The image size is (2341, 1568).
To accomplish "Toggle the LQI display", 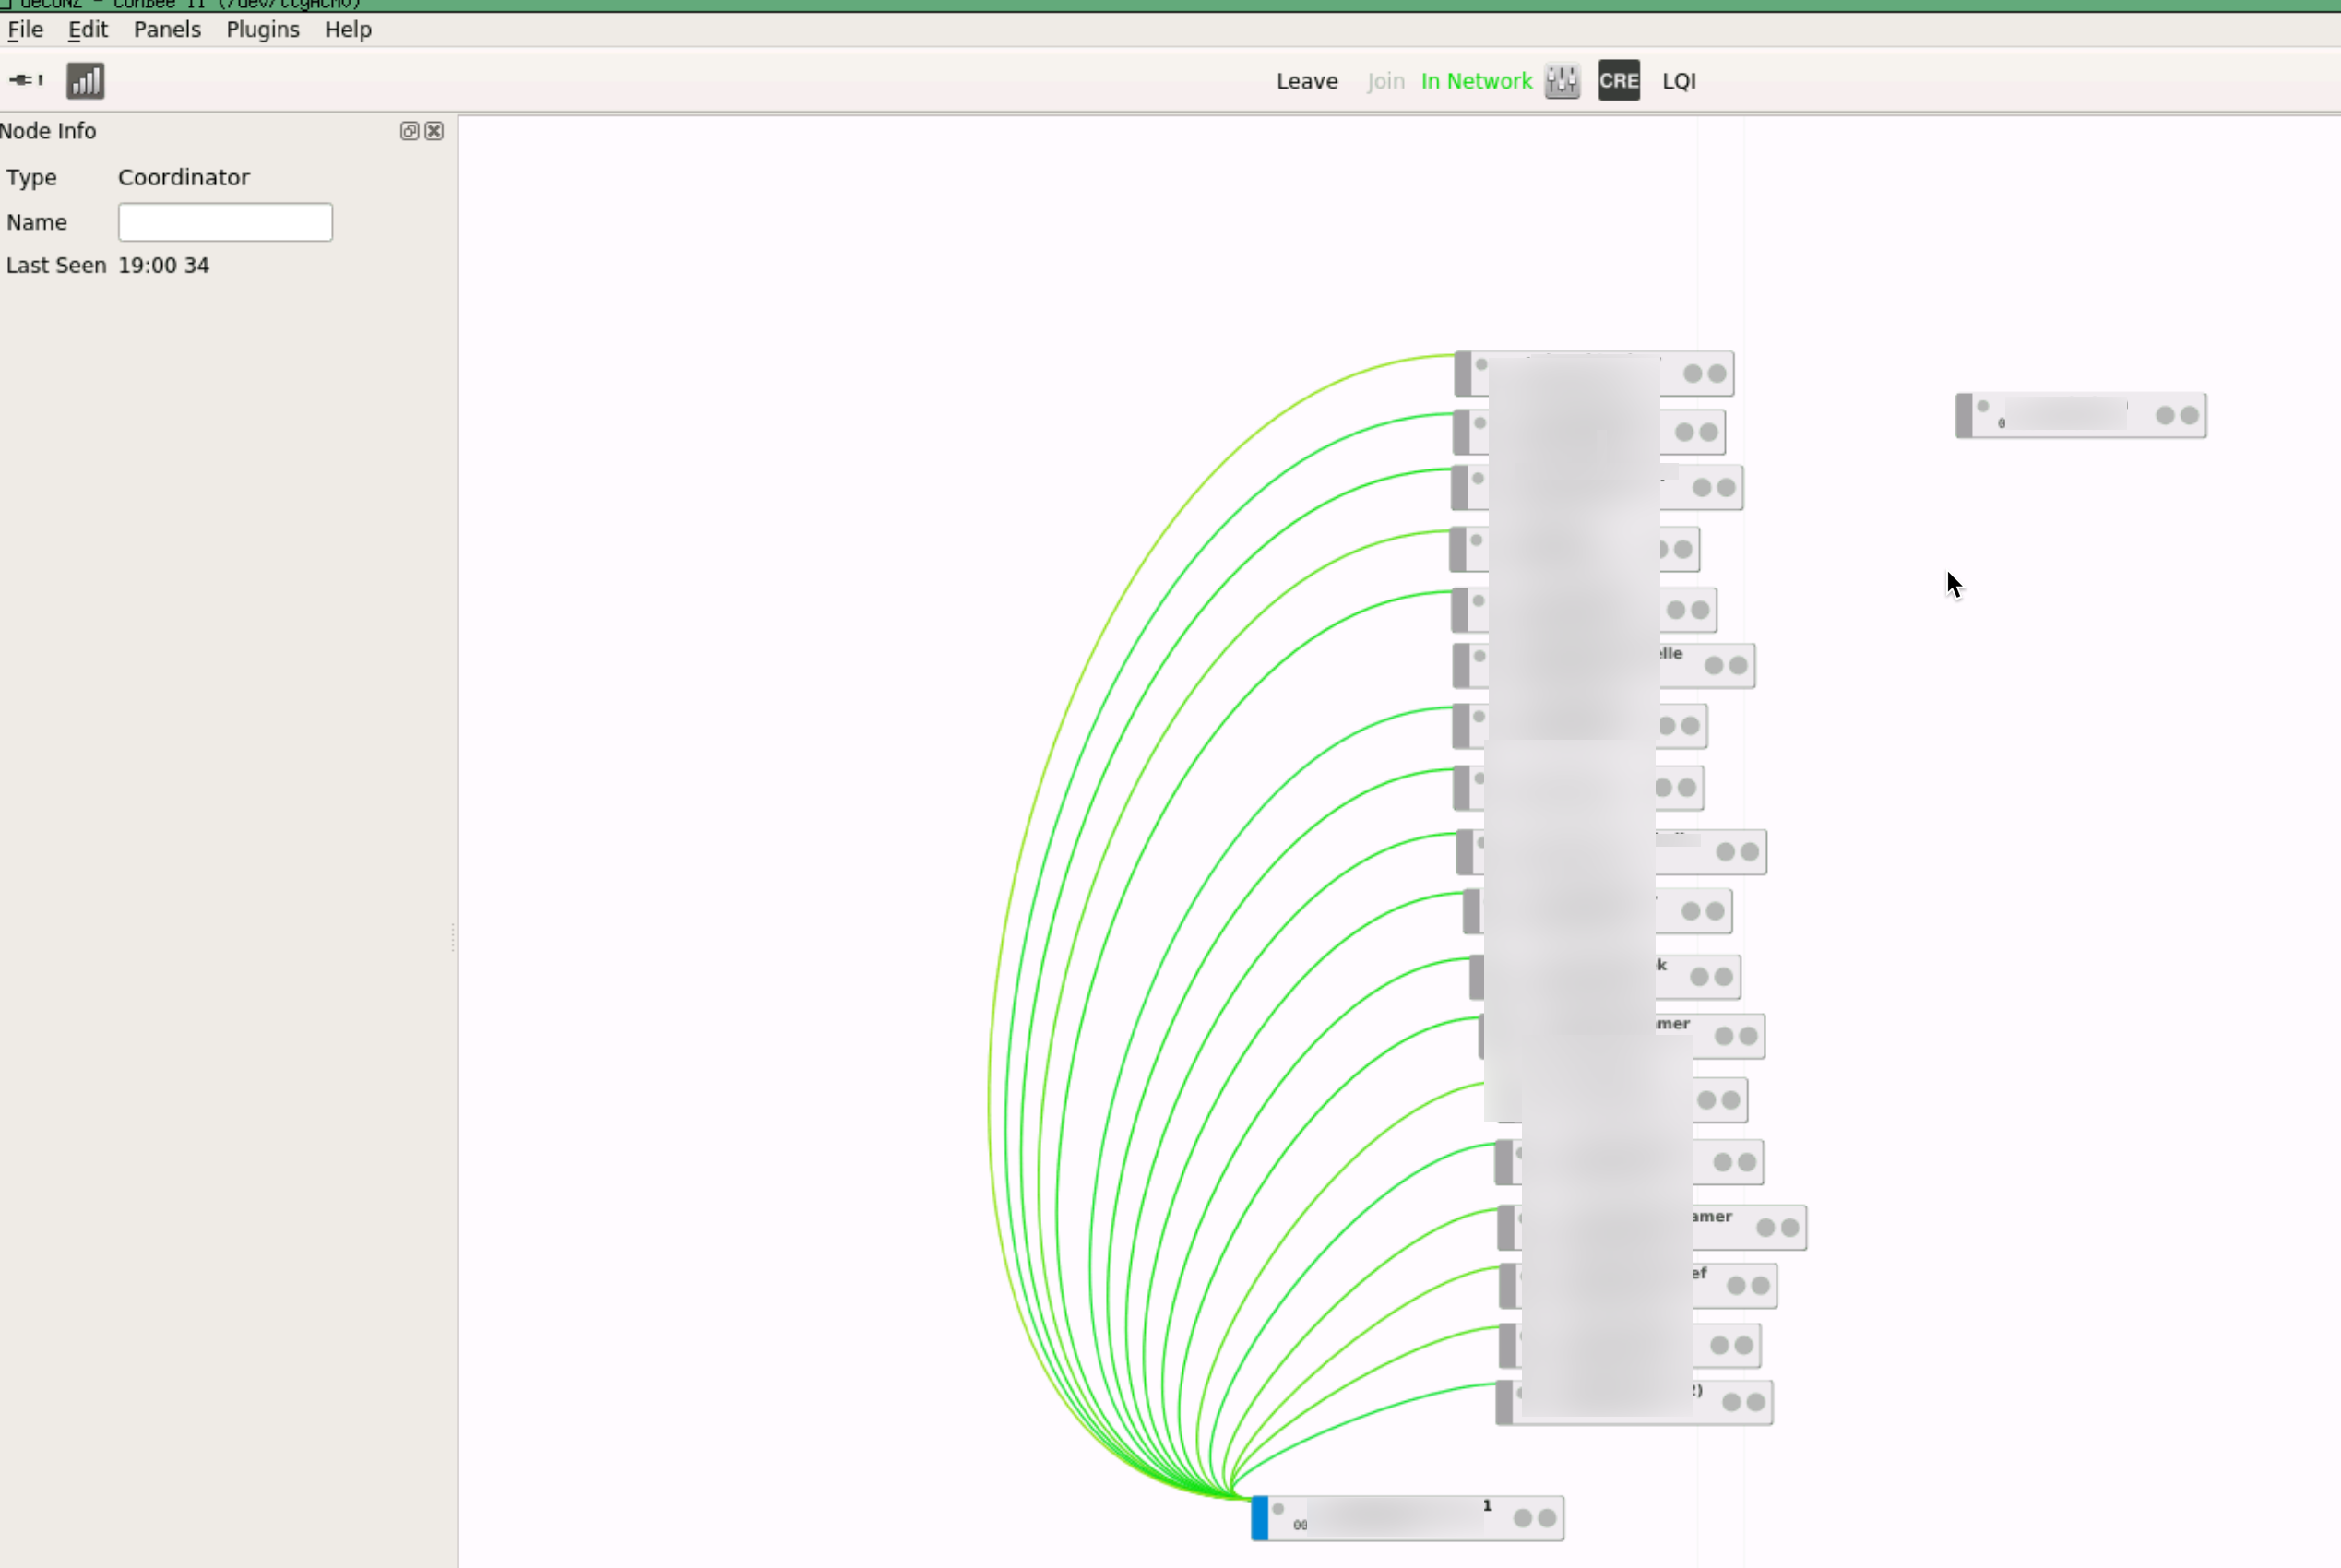I will (1678, 81).
